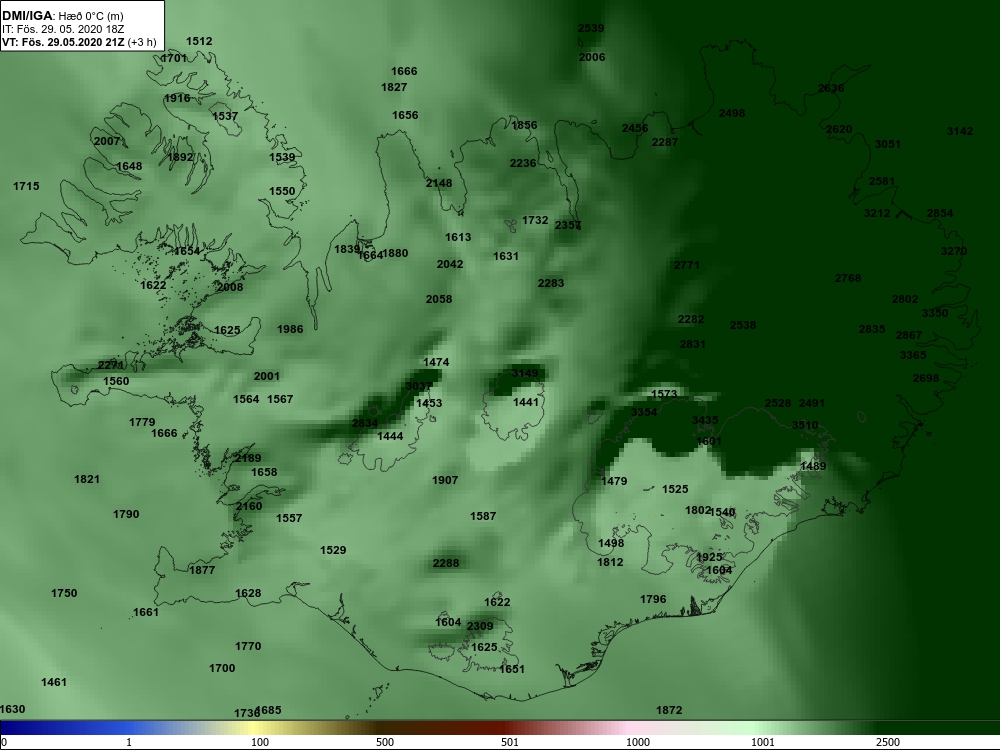The height and width of the screenshot is (750, 1000).
Task: Select the color scale label 2500
Action: (x=888, y=742)
